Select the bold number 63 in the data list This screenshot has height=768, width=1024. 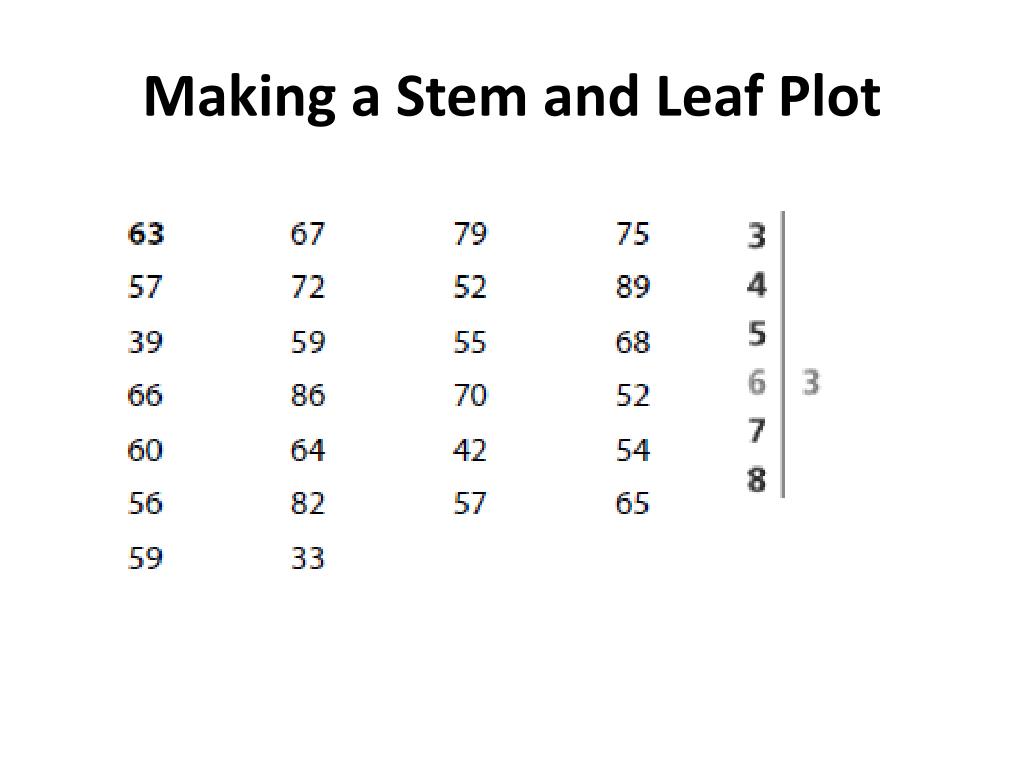coord(145,234)
